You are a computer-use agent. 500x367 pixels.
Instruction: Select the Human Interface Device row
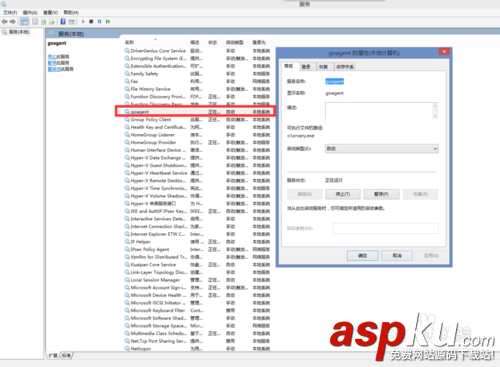click(197, 150)
